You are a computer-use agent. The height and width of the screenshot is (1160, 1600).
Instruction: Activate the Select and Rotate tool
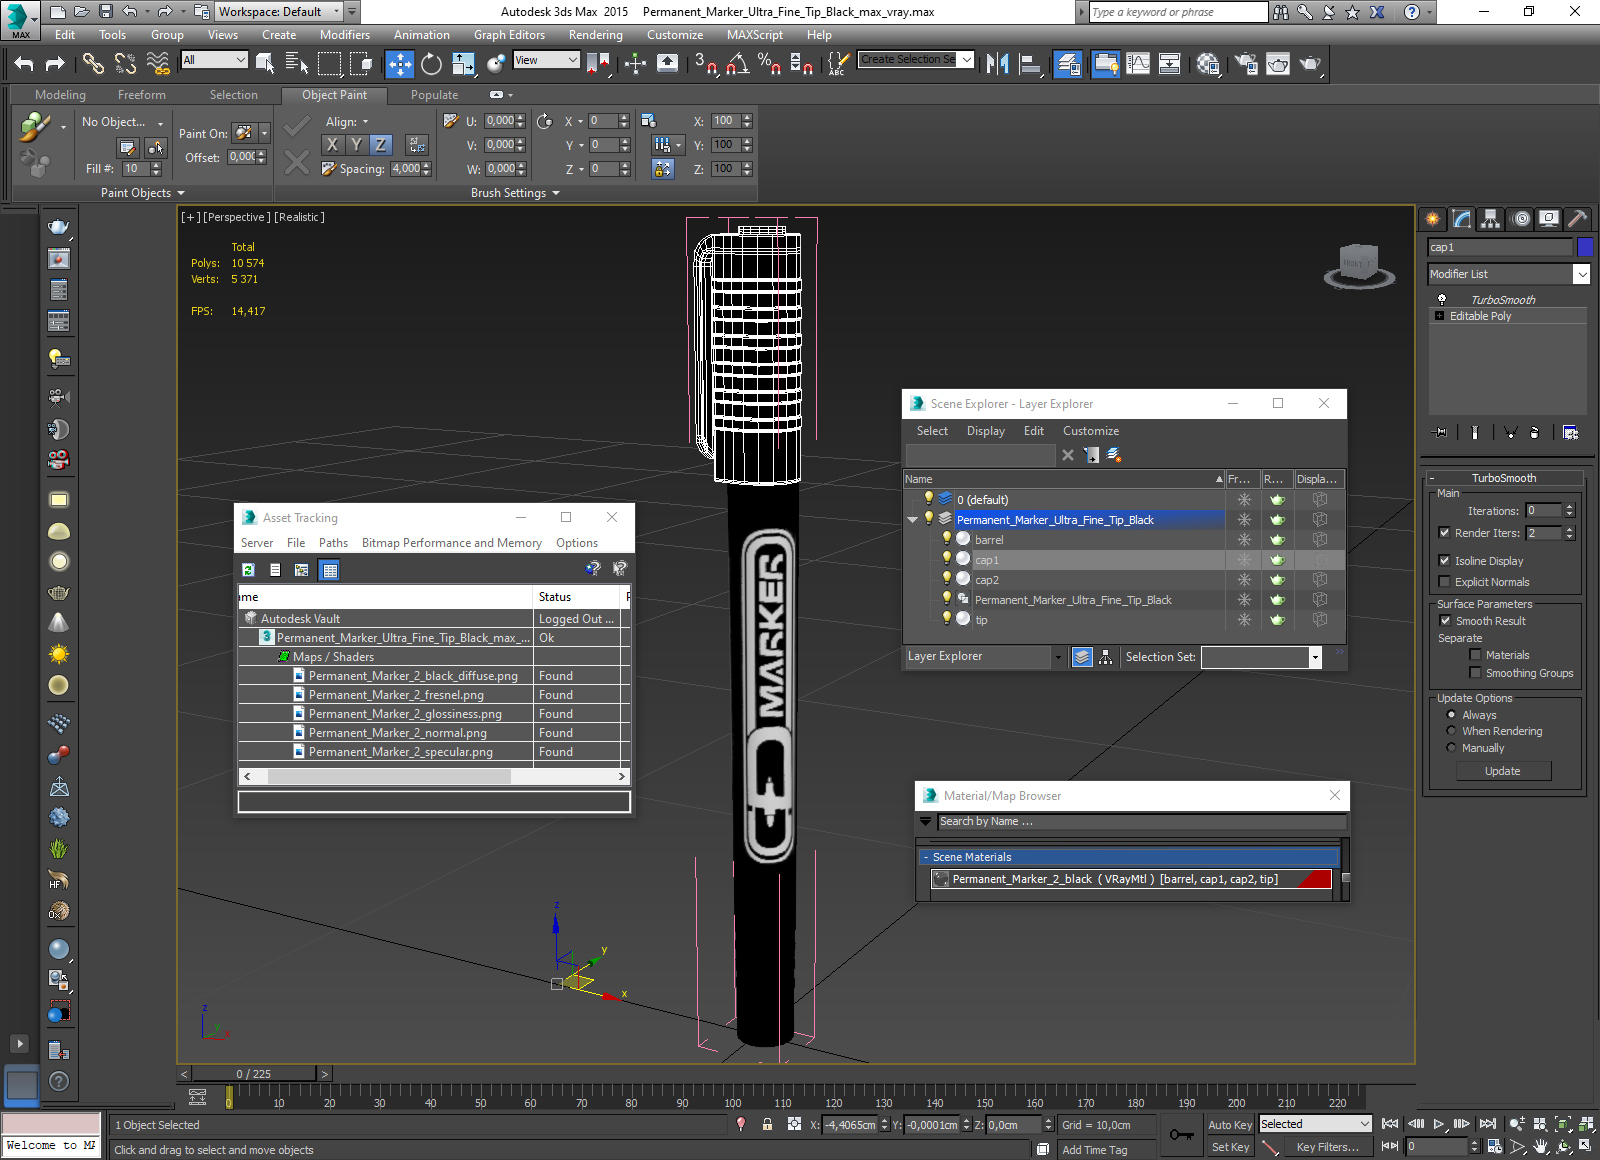431,64
